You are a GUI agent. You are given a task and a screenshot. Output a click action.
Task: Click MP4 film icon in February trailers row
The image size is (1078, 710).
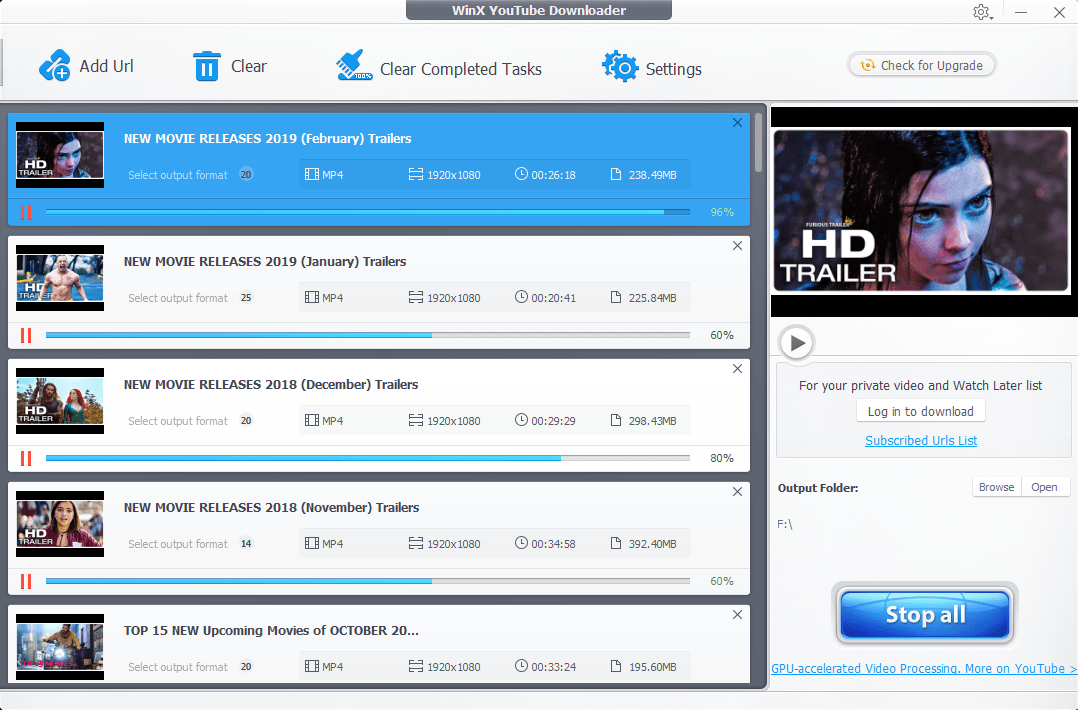click(x=312, y=175)
